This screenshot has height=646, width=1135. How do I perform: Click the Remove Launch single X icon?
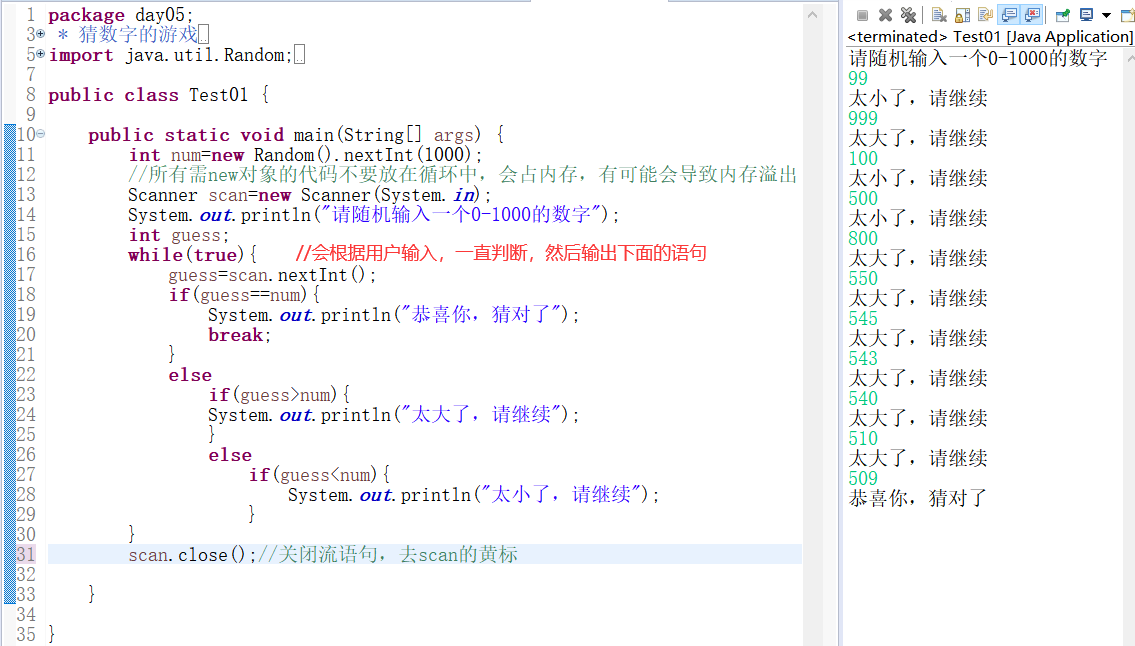tap(885, 15)
